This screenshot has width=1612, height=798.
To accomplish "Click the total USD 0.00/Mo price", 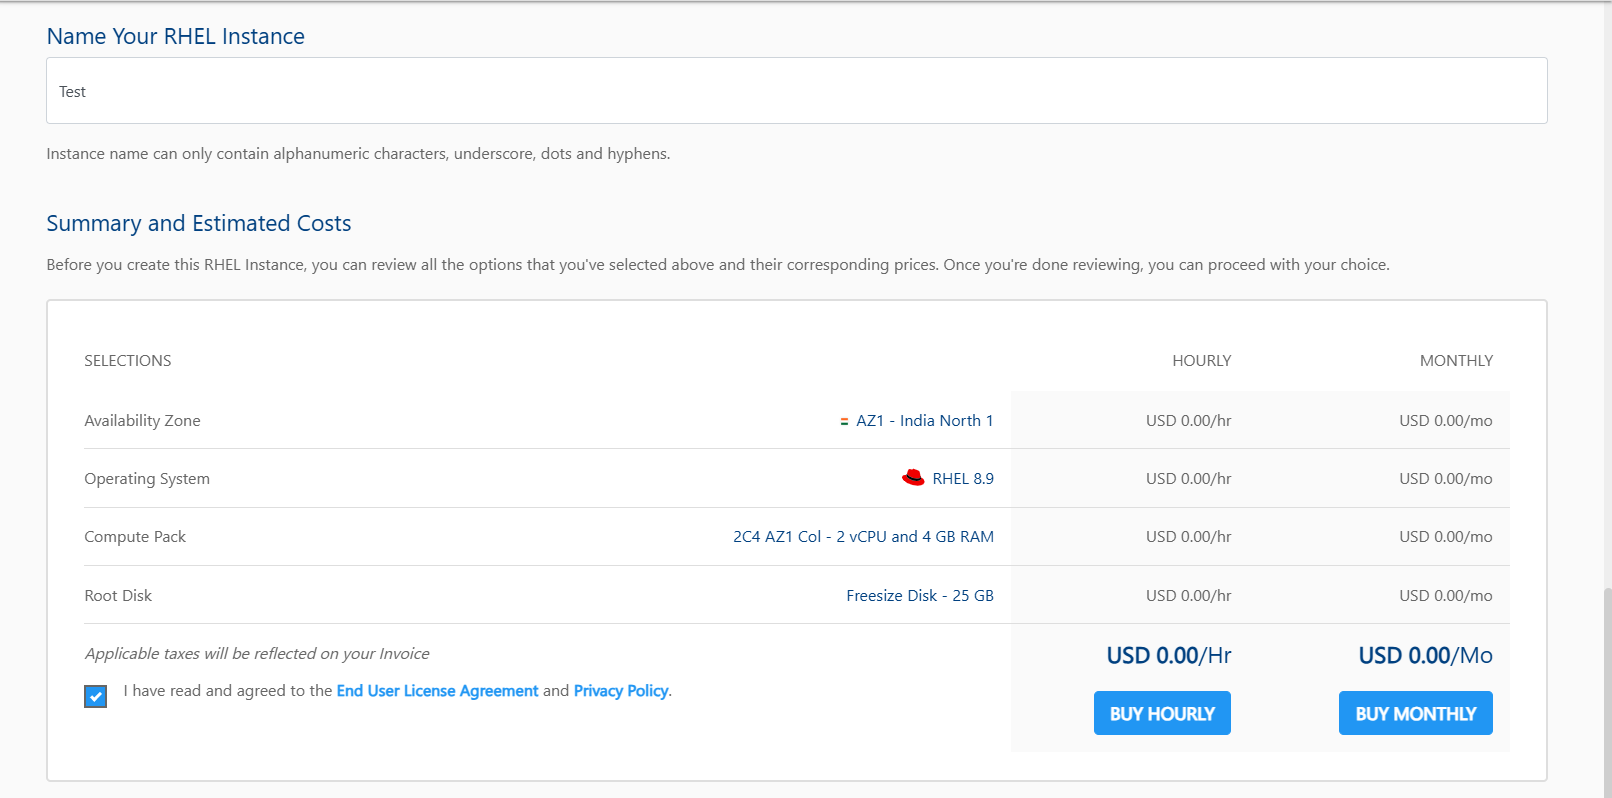I will 1425,656.
